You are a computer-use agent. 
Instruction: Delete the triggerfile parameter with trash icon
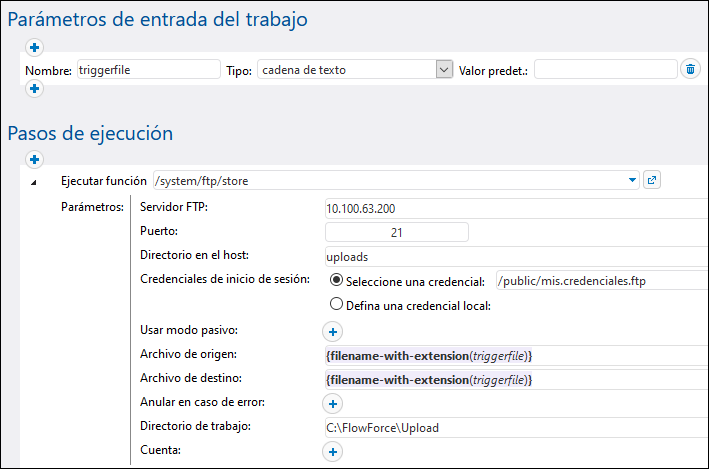pos(690,69)
